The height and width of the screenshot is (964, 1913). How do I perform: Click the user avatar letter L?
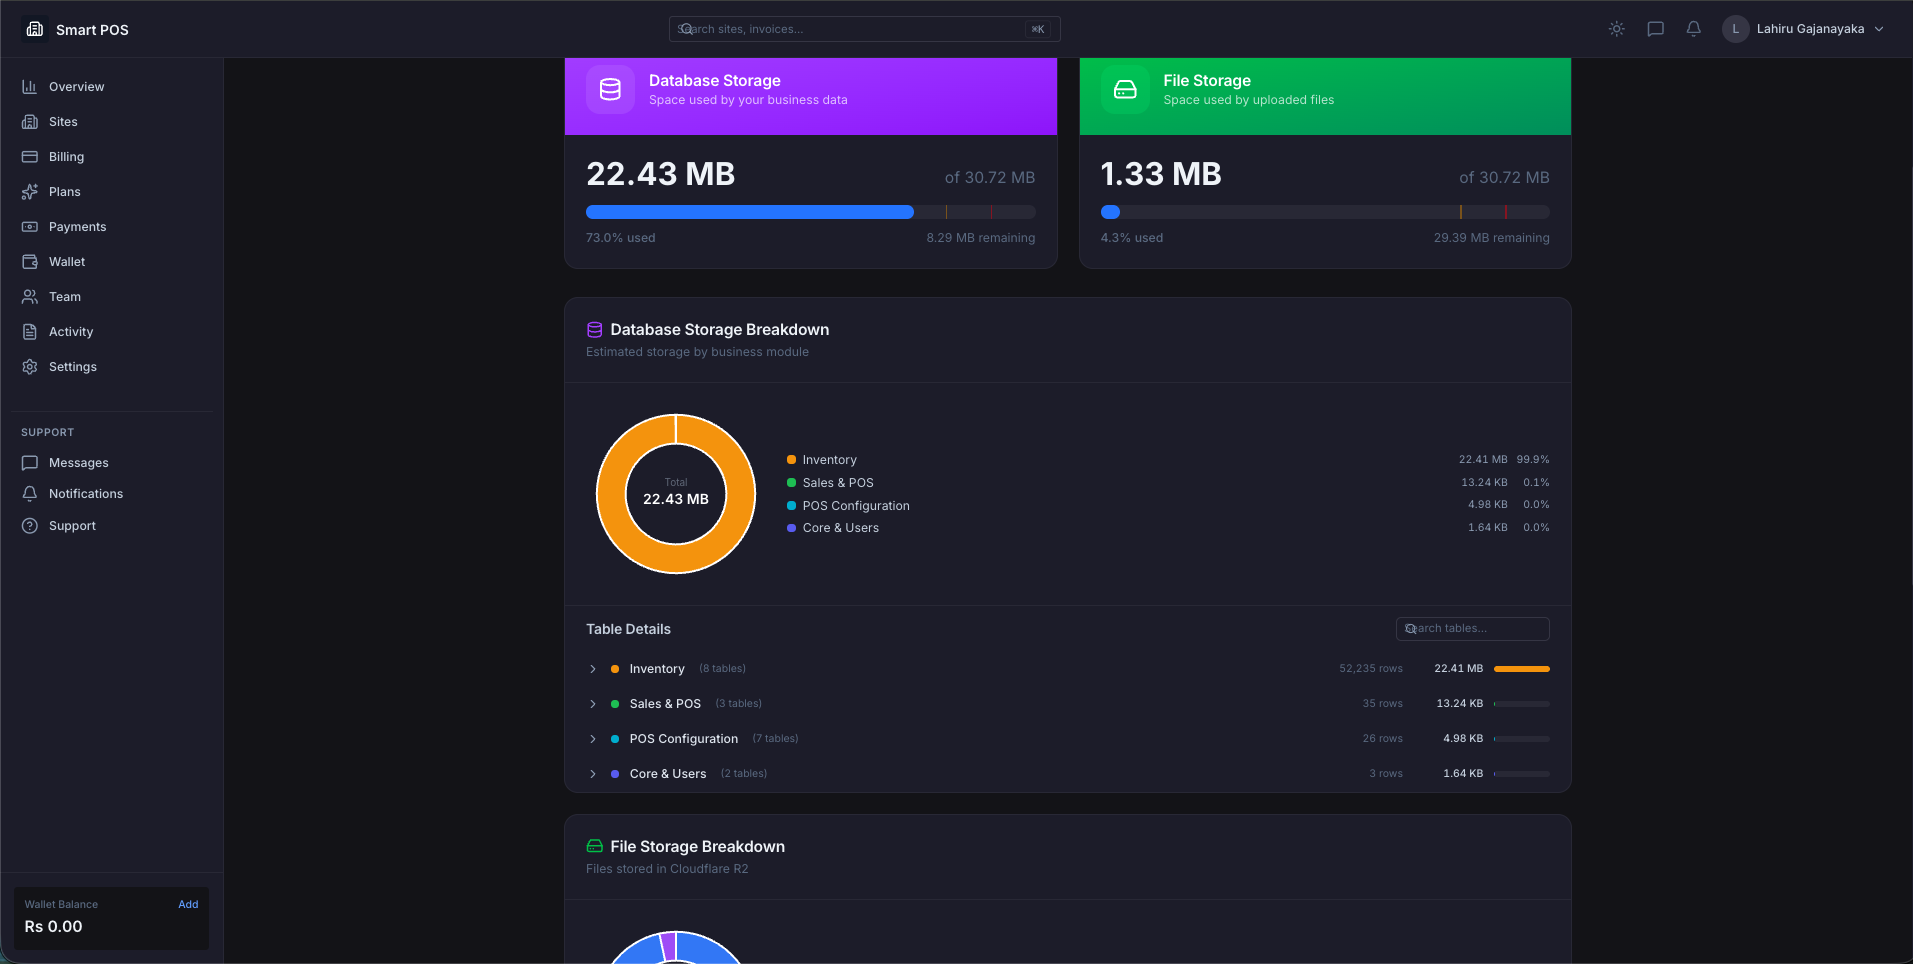(x=1735, y=29)
